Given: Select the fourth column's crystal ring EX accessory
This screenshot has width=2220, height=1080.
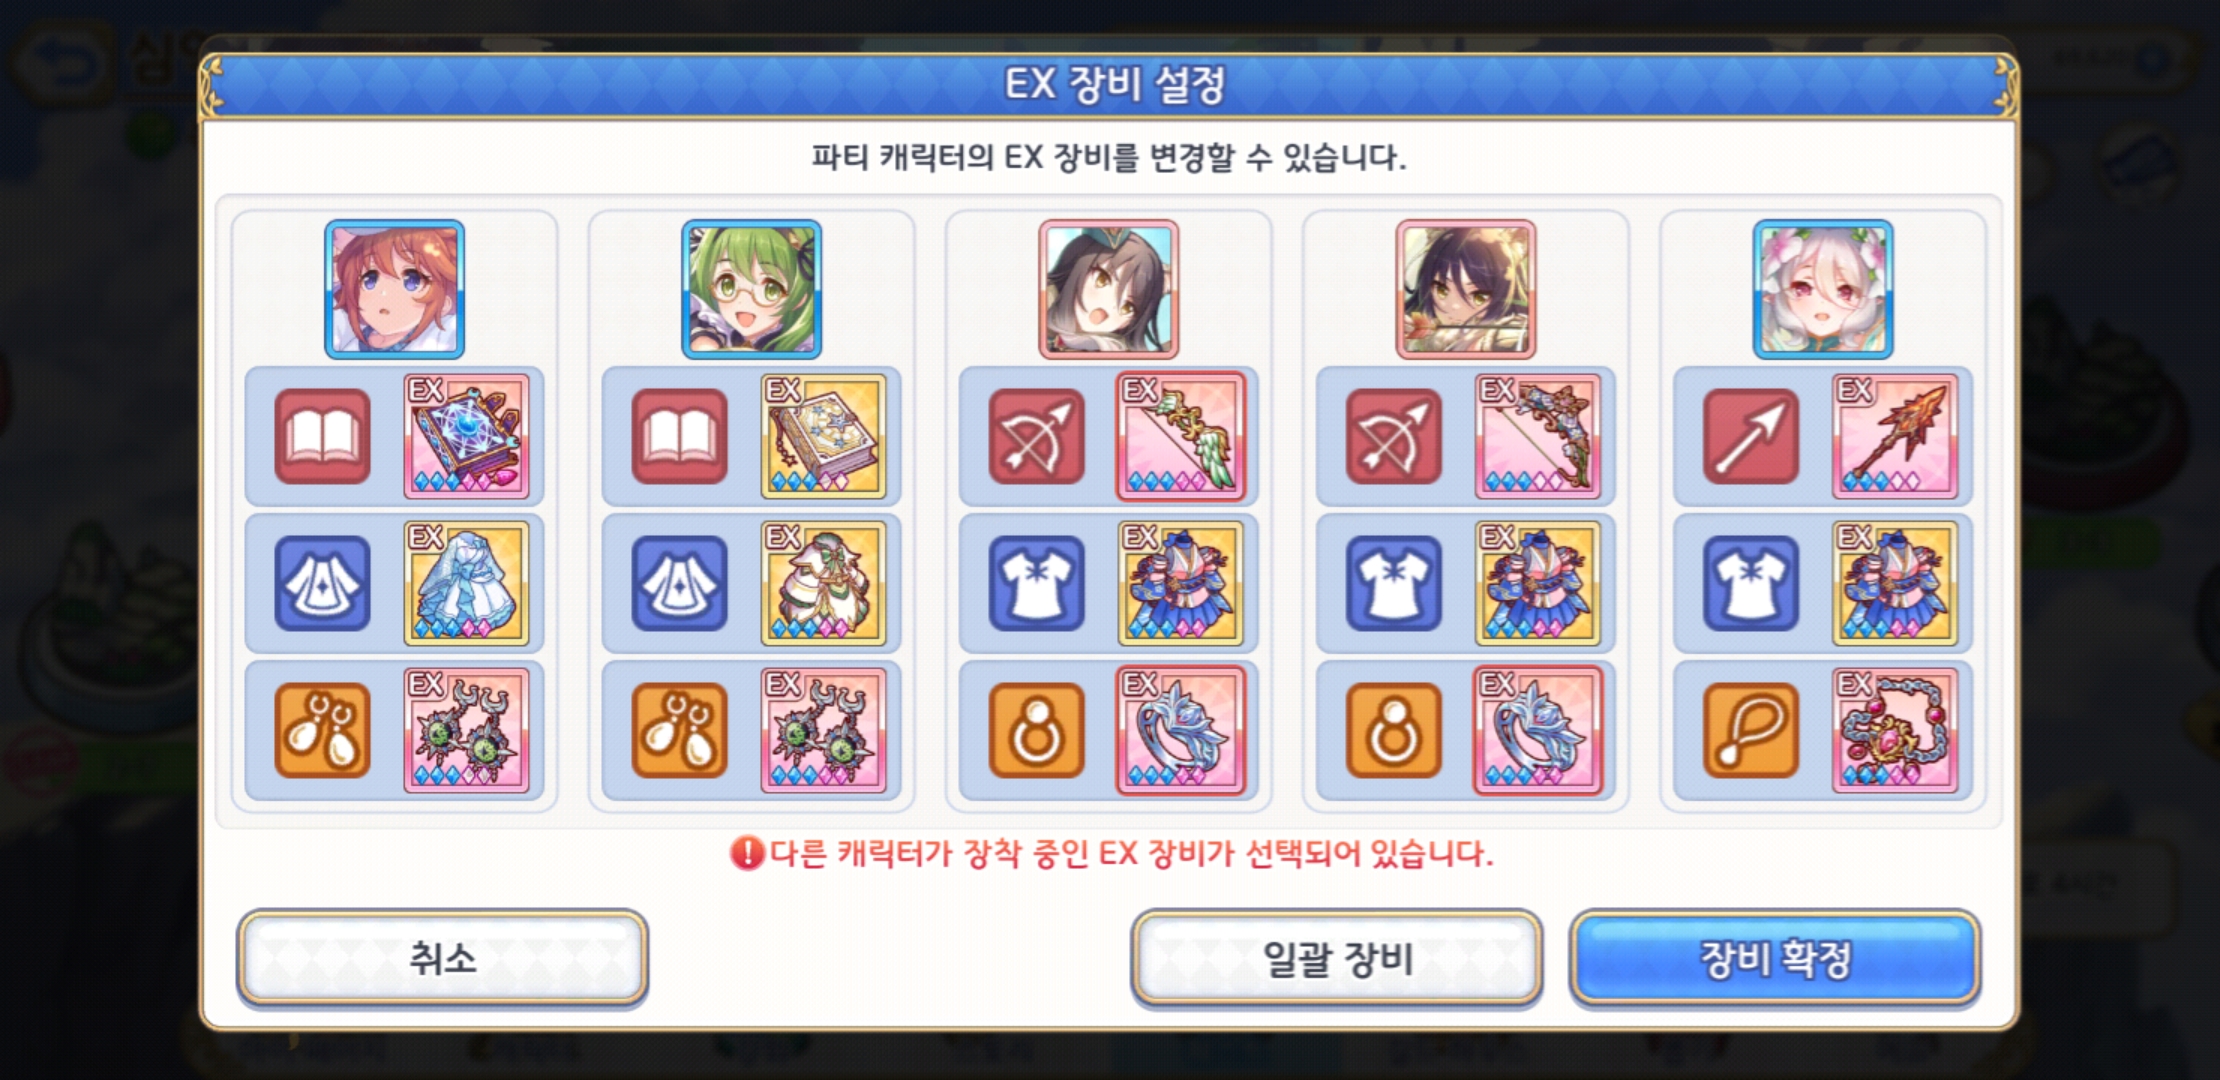Looking at the screenshot, I should pyautogui.click(x=1538, y=730).
